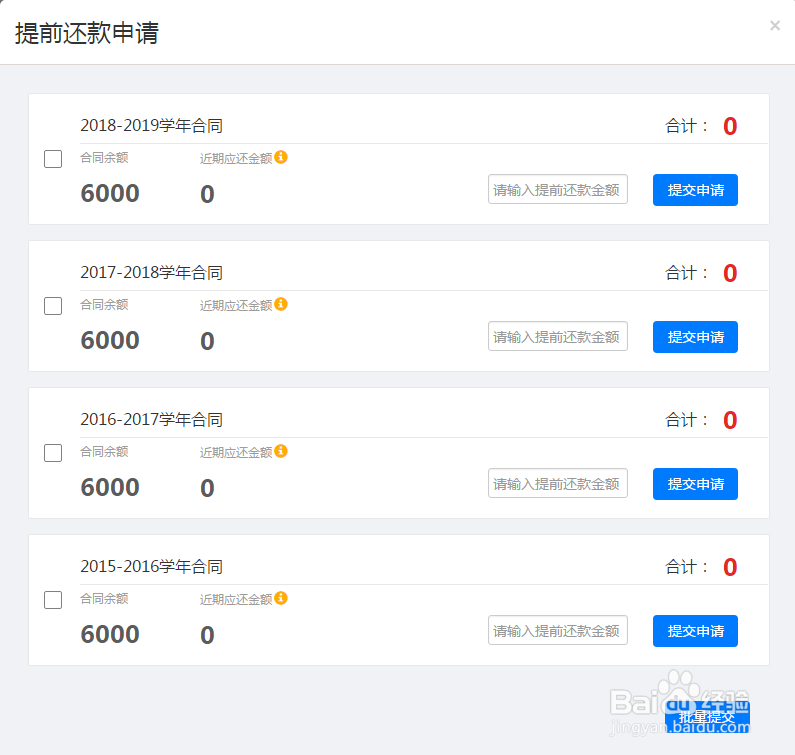Click 合同余额 label in 2015-2016学年合同
Image resolution: width=795 pixels, height=755 pixels.
click(104, 599)
